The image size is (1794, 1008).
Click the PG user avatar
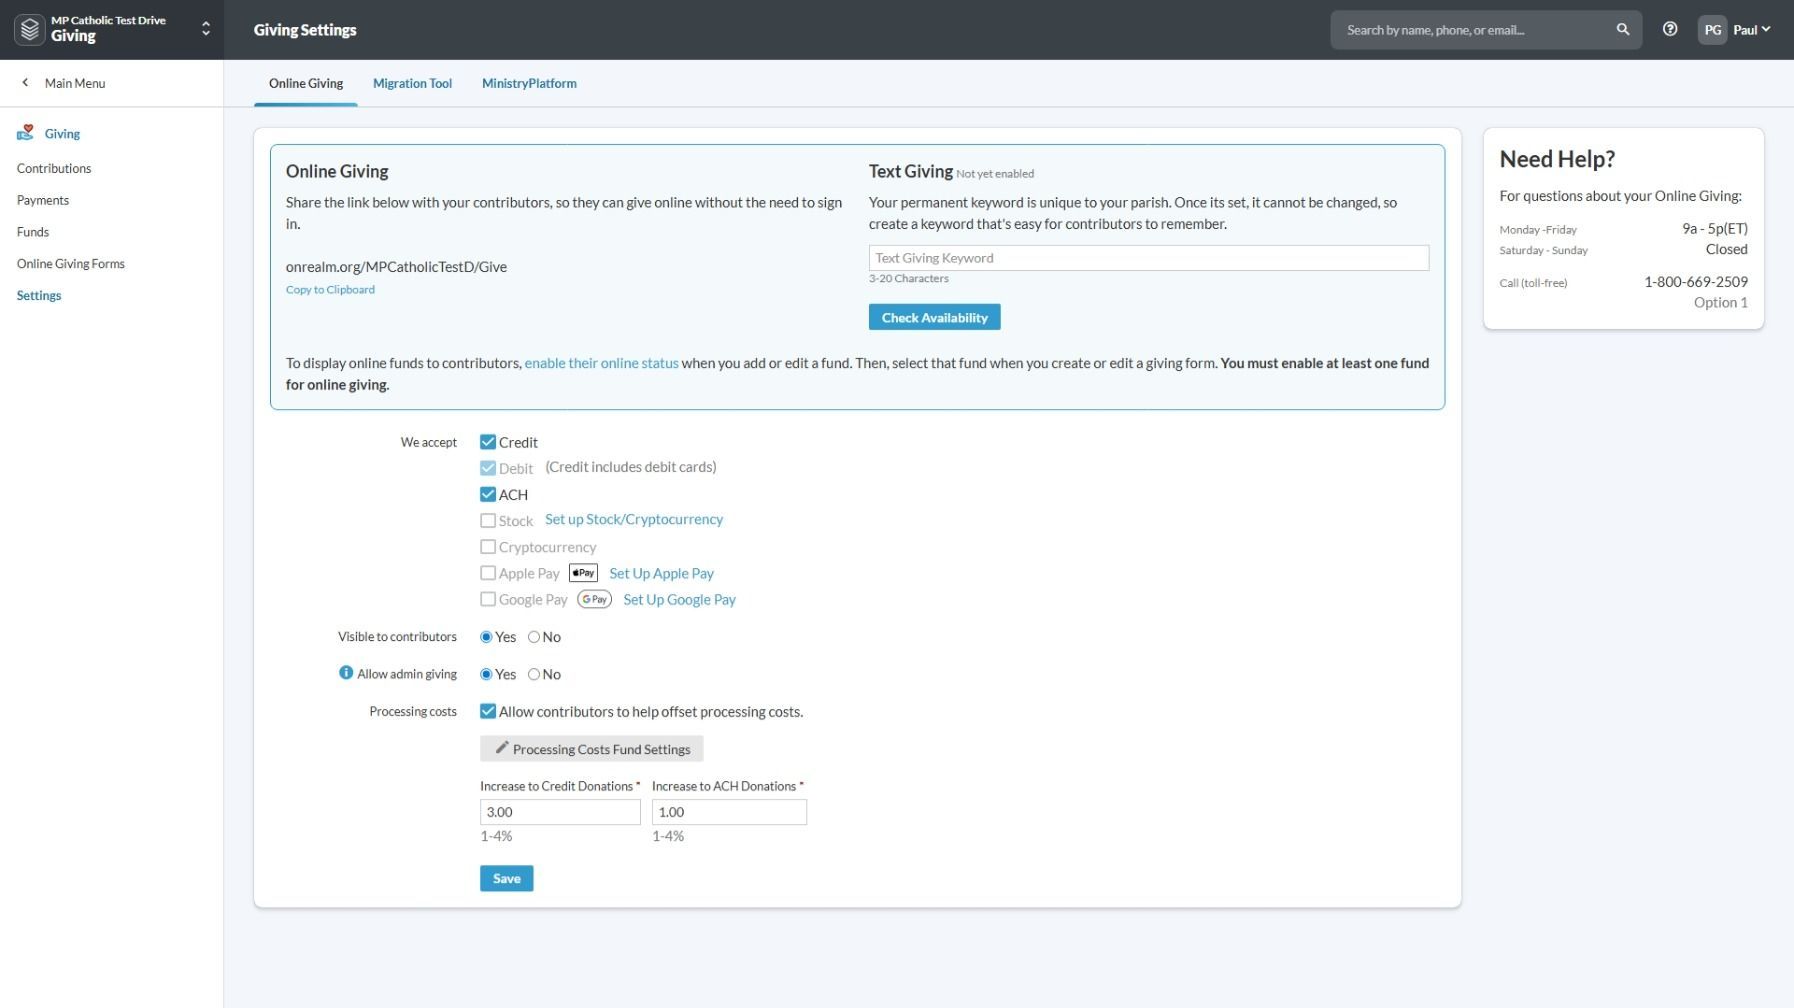(1712, 30)
